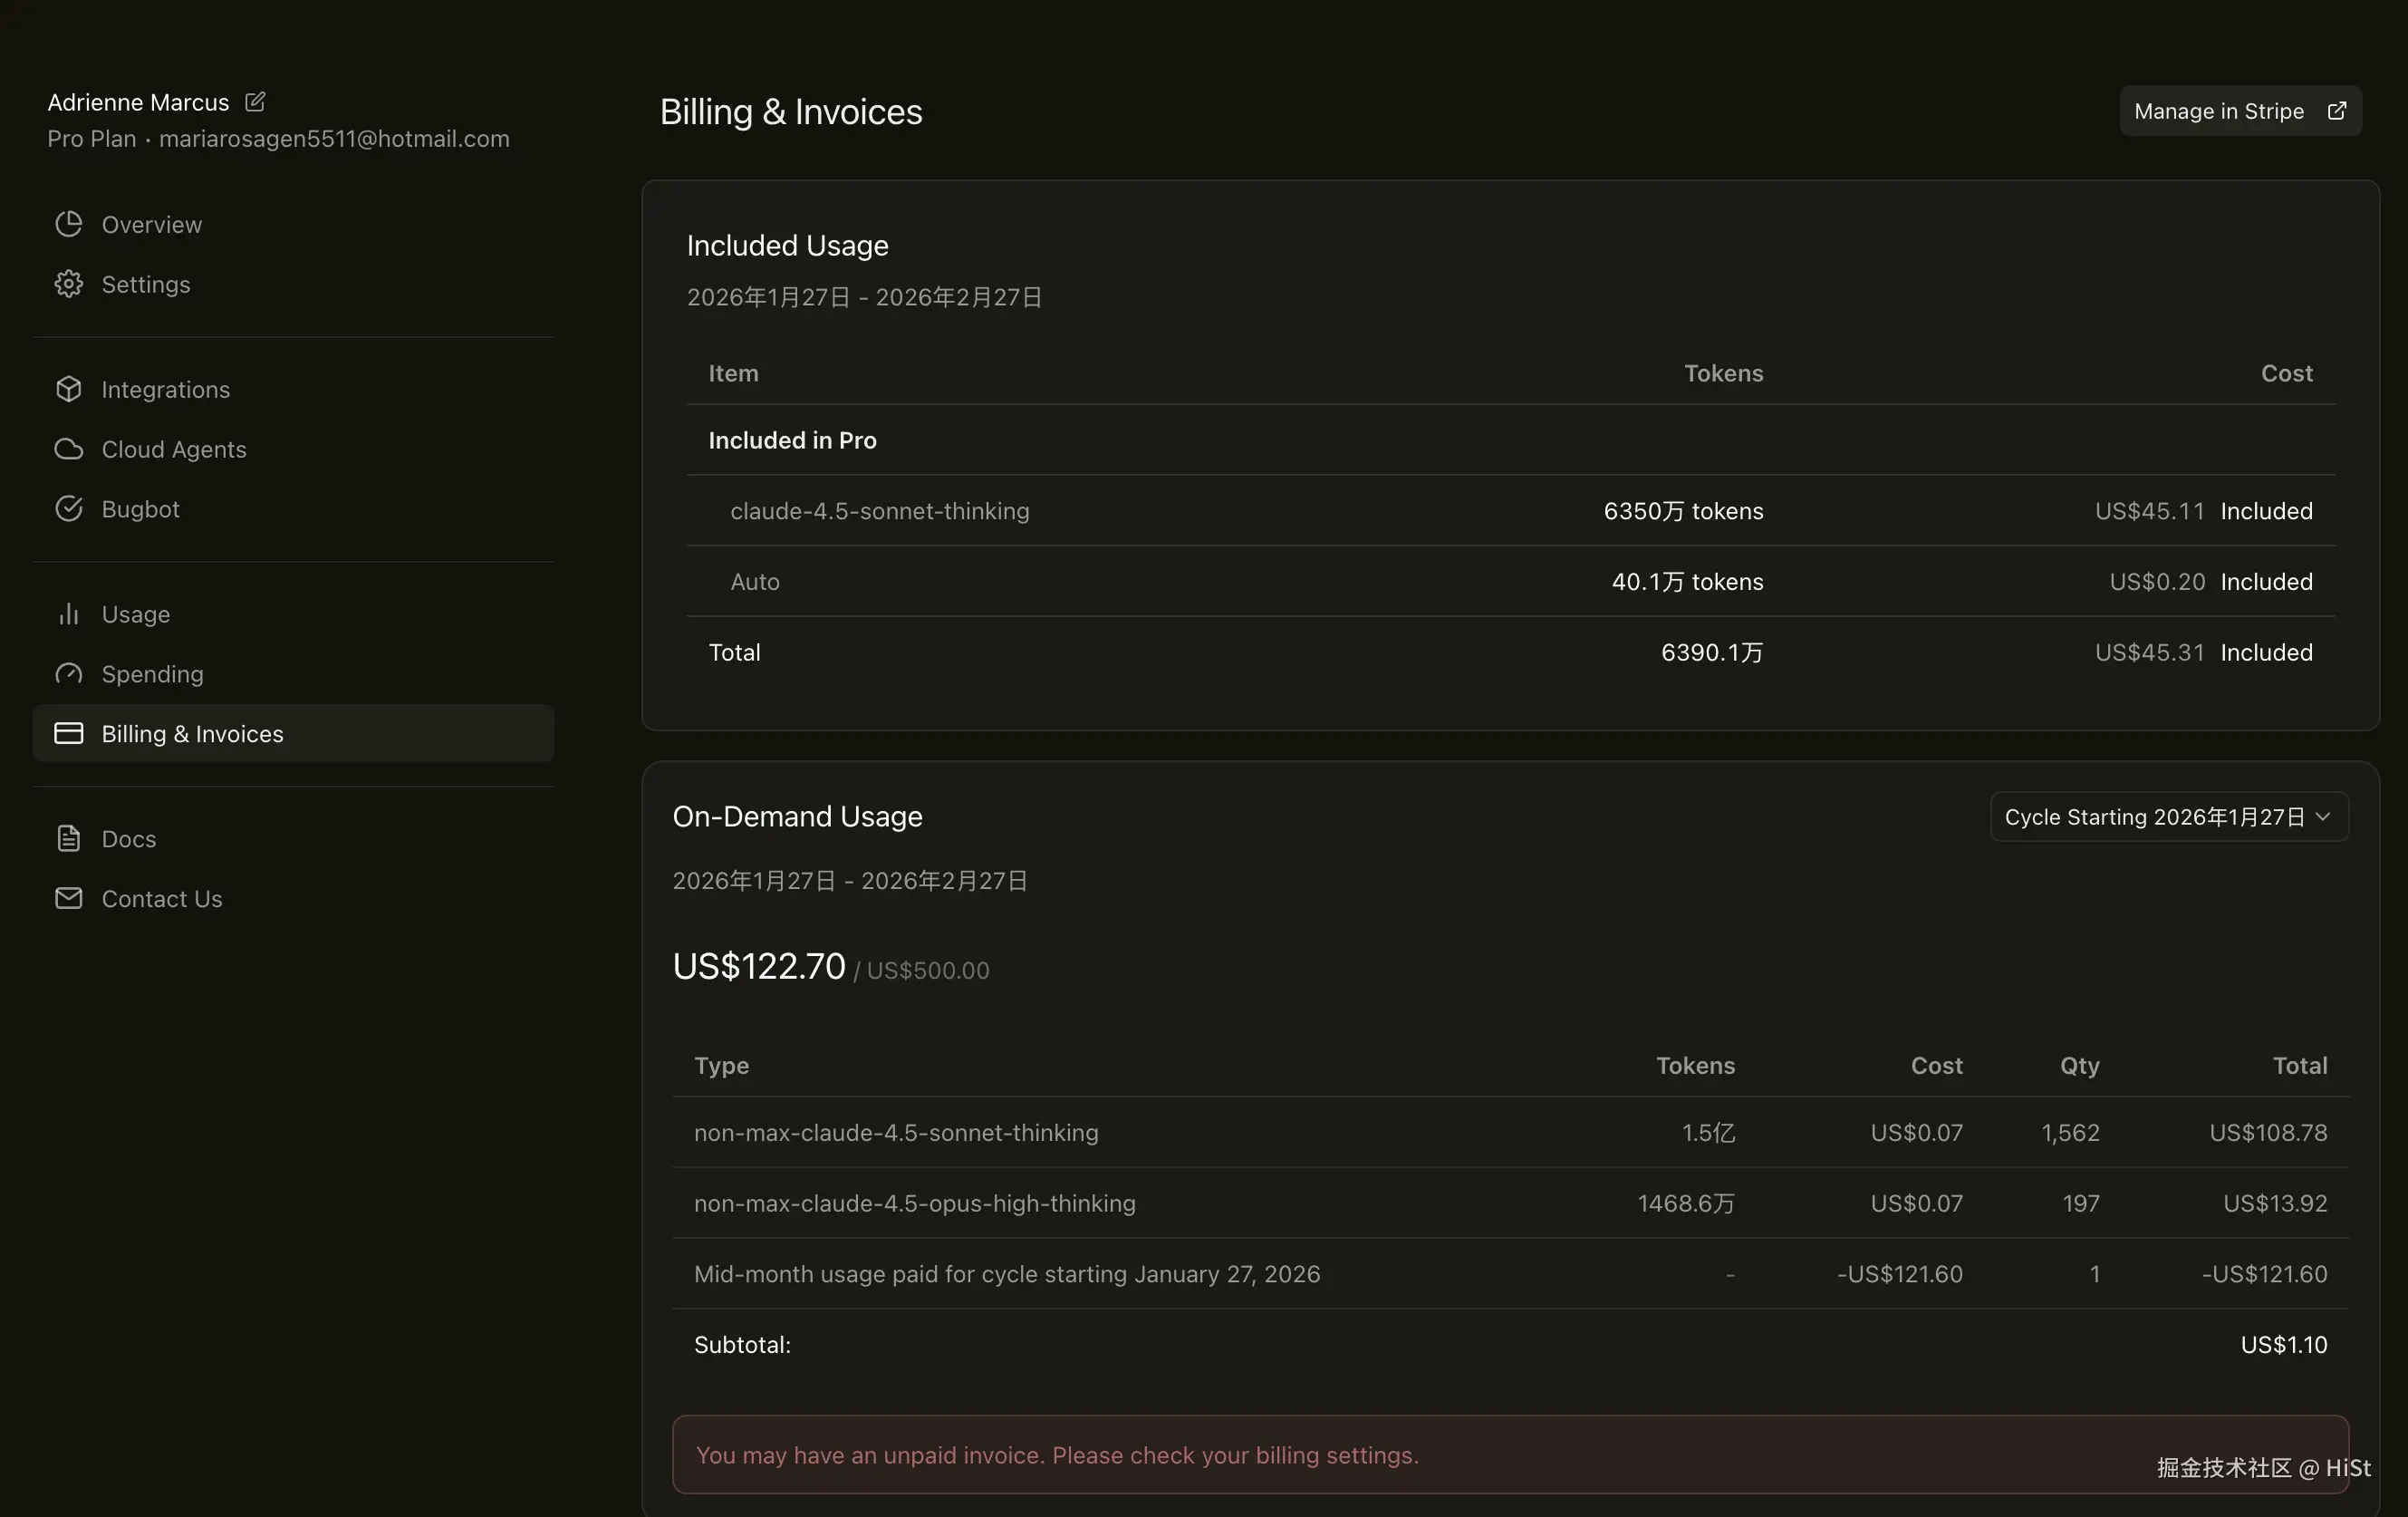The image size is (2408, 1517).
Task: Click the Cloud Agents cloud icon
Action: (68, 449)
